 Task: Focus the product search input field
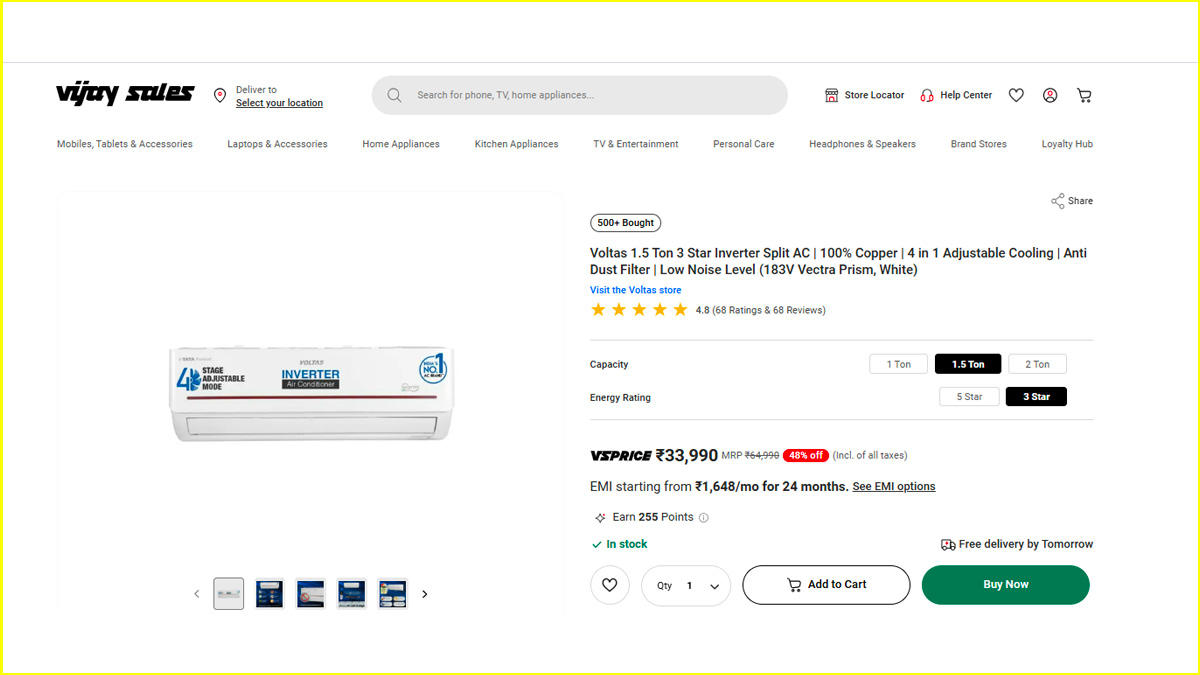click(x=580, y=95)
